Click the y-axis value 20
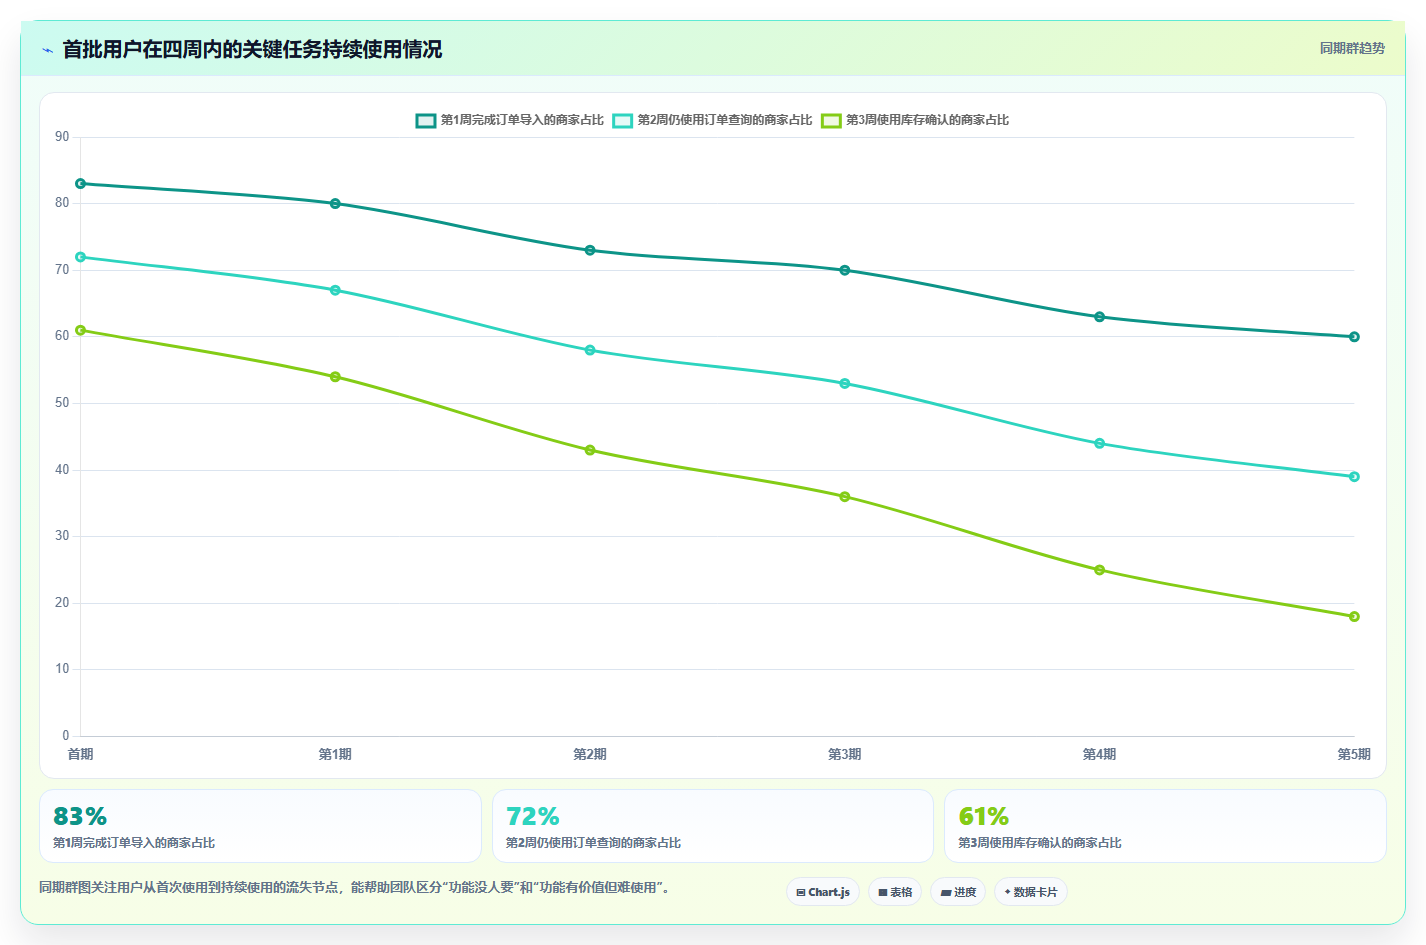Screen dimensions: 1426x945 point(62,603)
